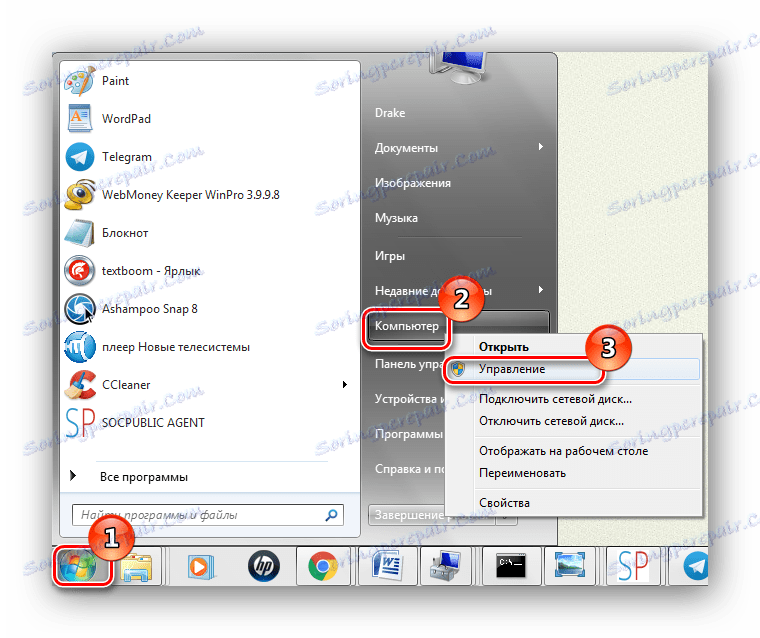Open WebMoney Keeper WinPro icon
The image size is (760, 638).
[x=79, y=195]
